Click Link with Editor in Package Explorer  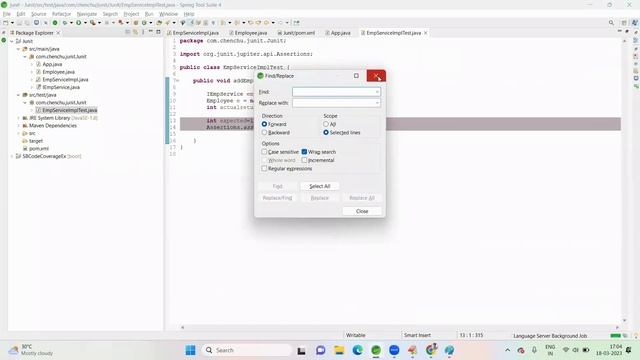pos(135,32)
